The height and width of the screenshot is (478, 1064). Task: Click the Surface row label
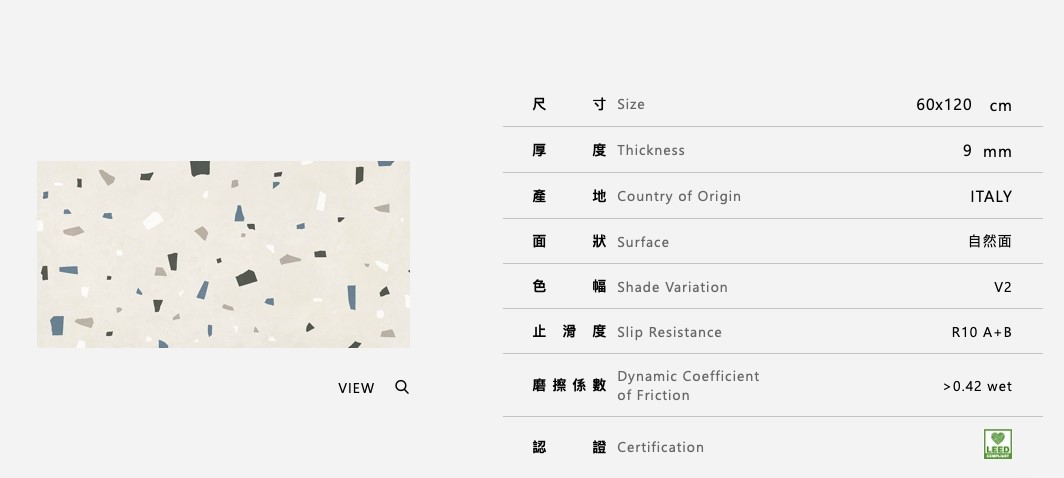pos(642,242)
